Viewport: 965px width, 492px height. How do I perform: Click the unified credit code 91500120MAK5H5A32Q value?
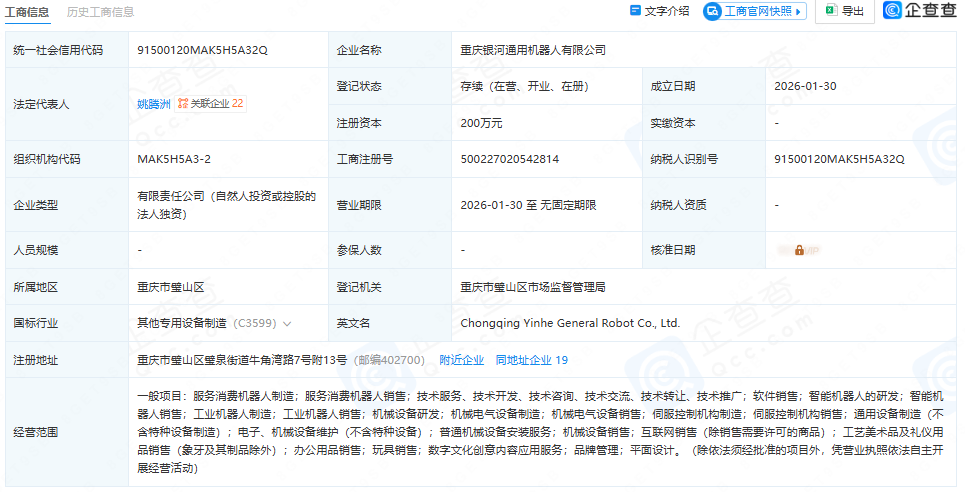click(202, 49)
